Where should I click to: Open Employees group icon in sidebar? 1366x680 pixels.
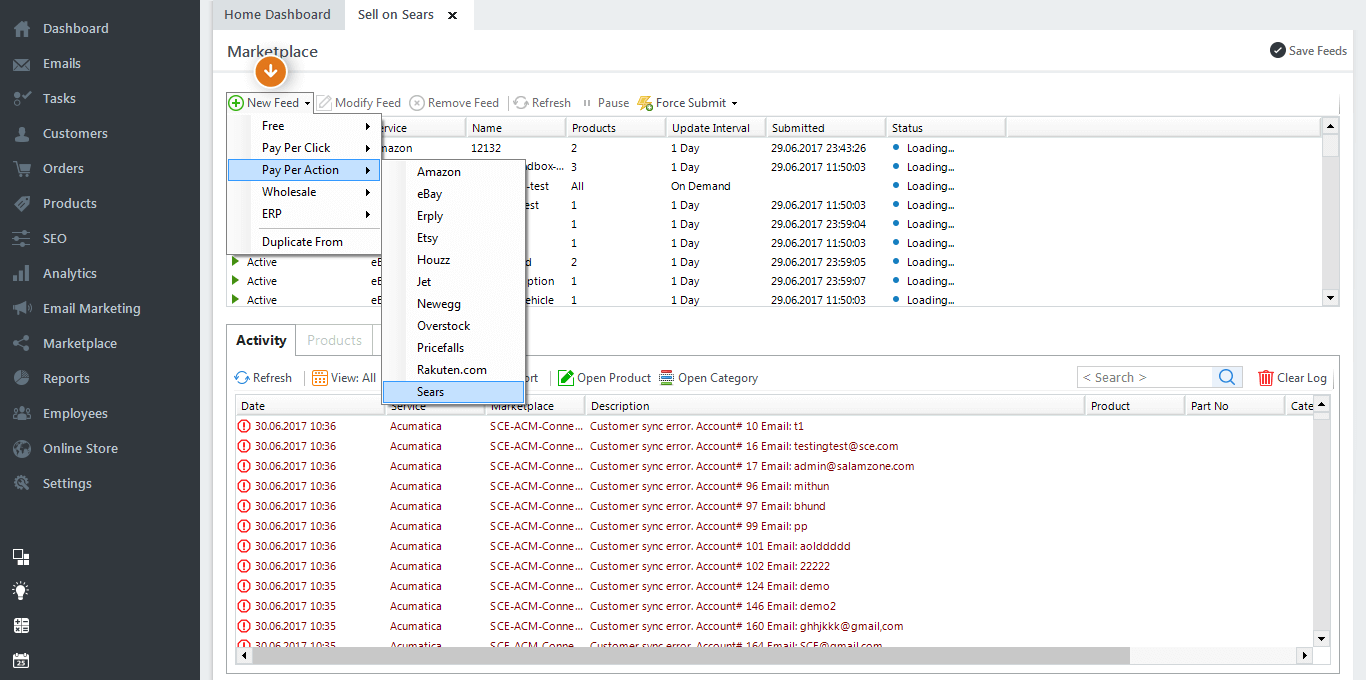pos(21,414)
